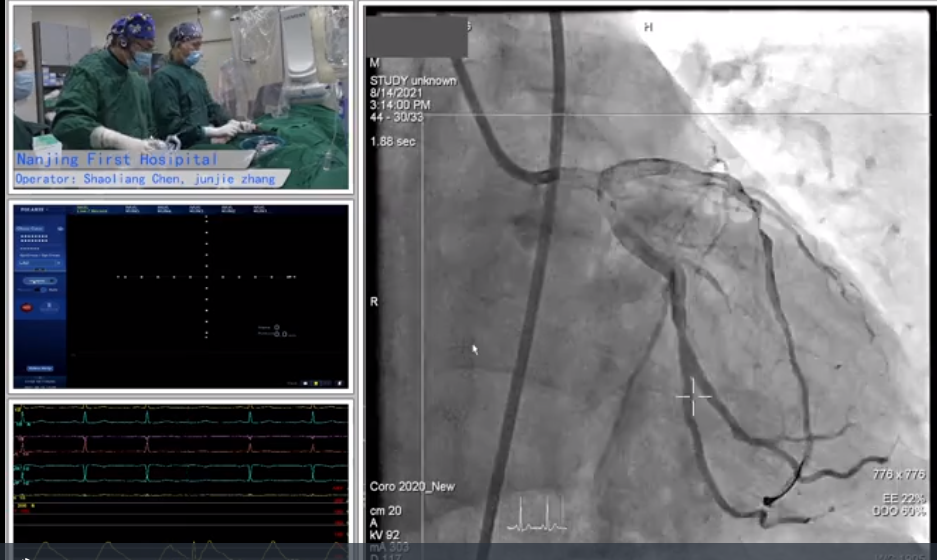Open the LAD vessel dropdown in Polaris panel

point(39,263)
